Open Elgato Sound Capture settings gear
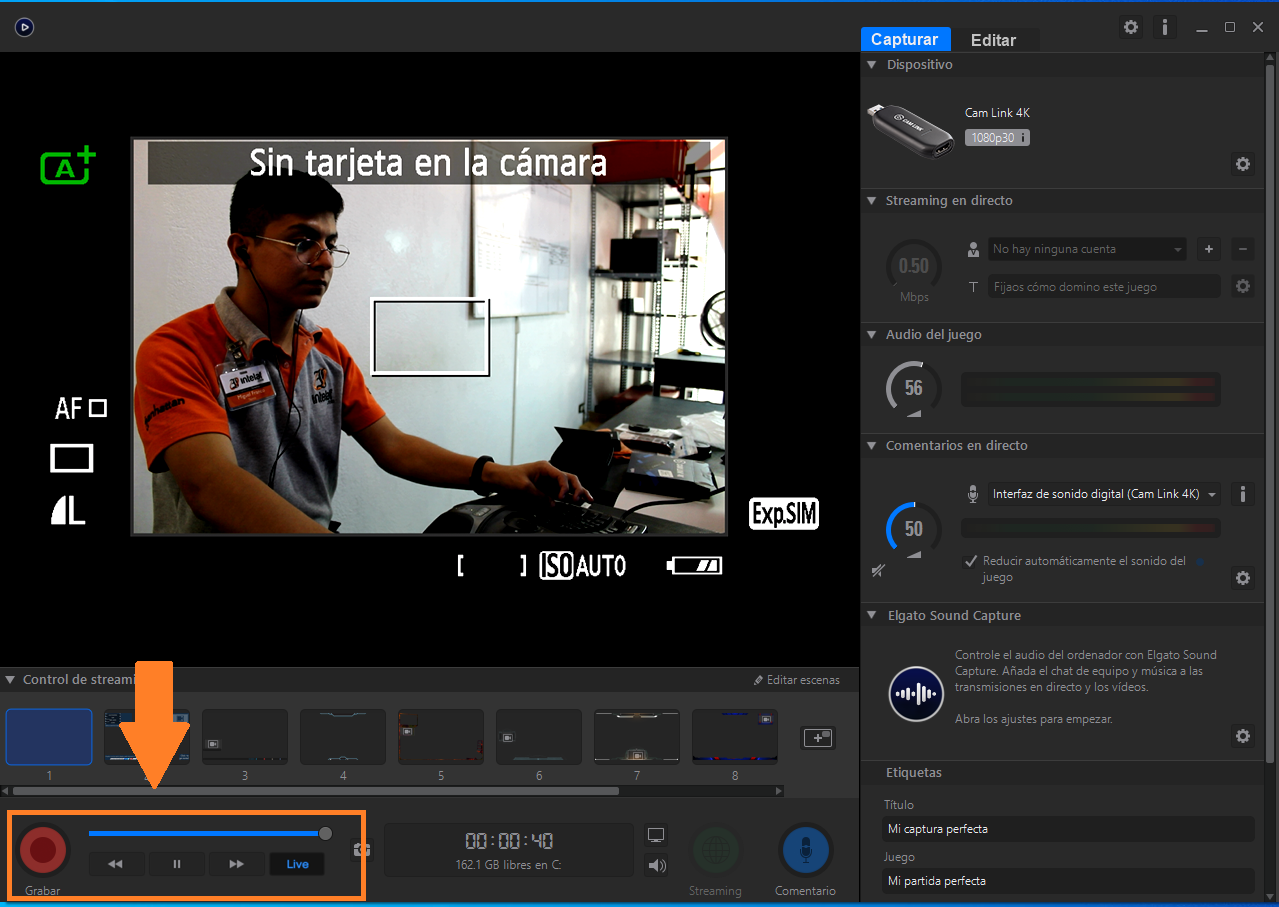1279x907 pixels. tap(1242, 736)
